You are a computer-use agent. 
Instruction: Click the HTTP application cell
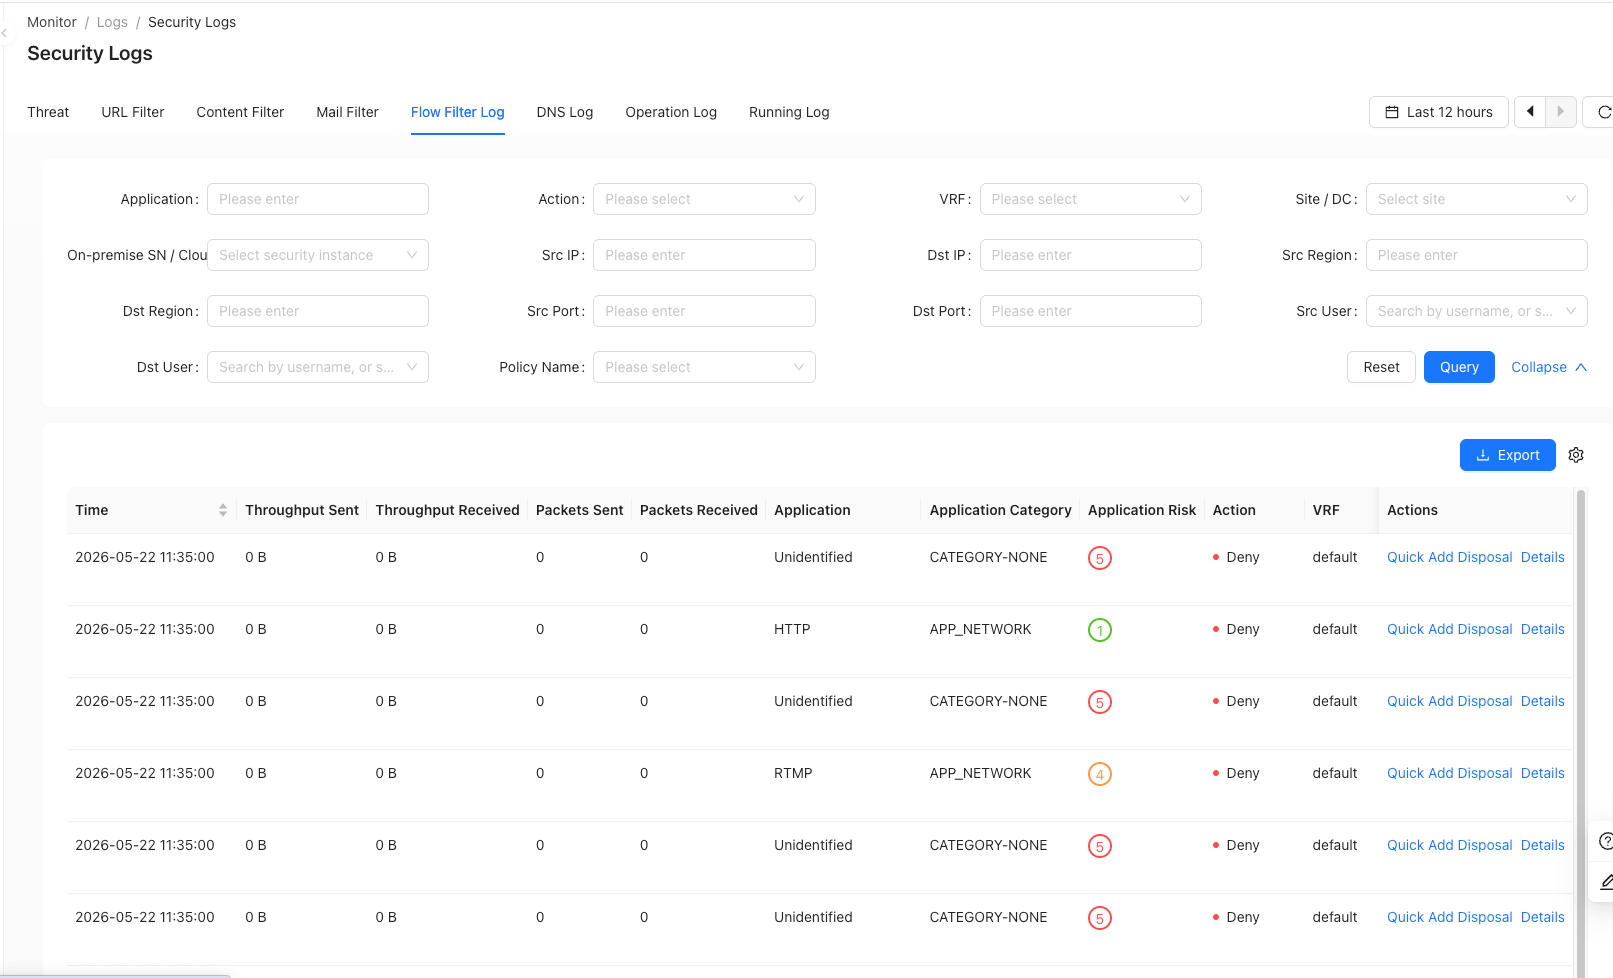pyautogui.click(x=792, y=629)
